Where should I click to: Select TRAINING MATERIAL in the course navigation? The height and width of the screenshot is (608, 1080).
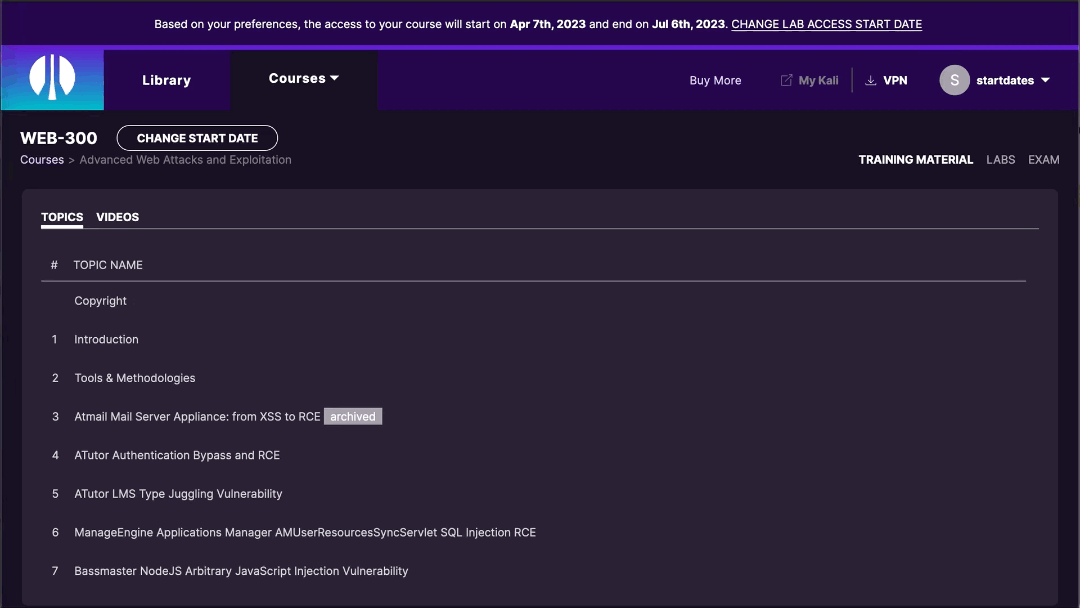(915, 159)
